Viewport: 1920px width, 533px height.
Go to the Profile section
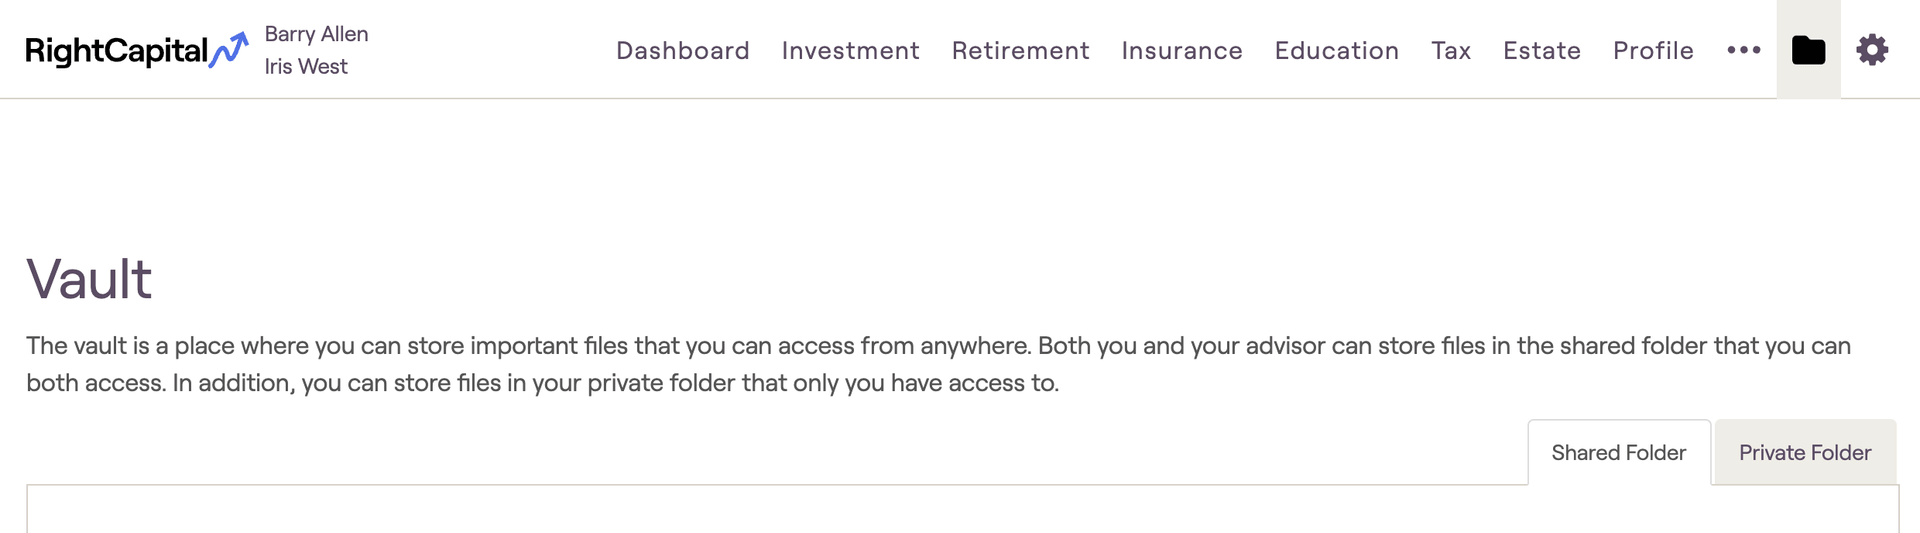click(1652, 50)
